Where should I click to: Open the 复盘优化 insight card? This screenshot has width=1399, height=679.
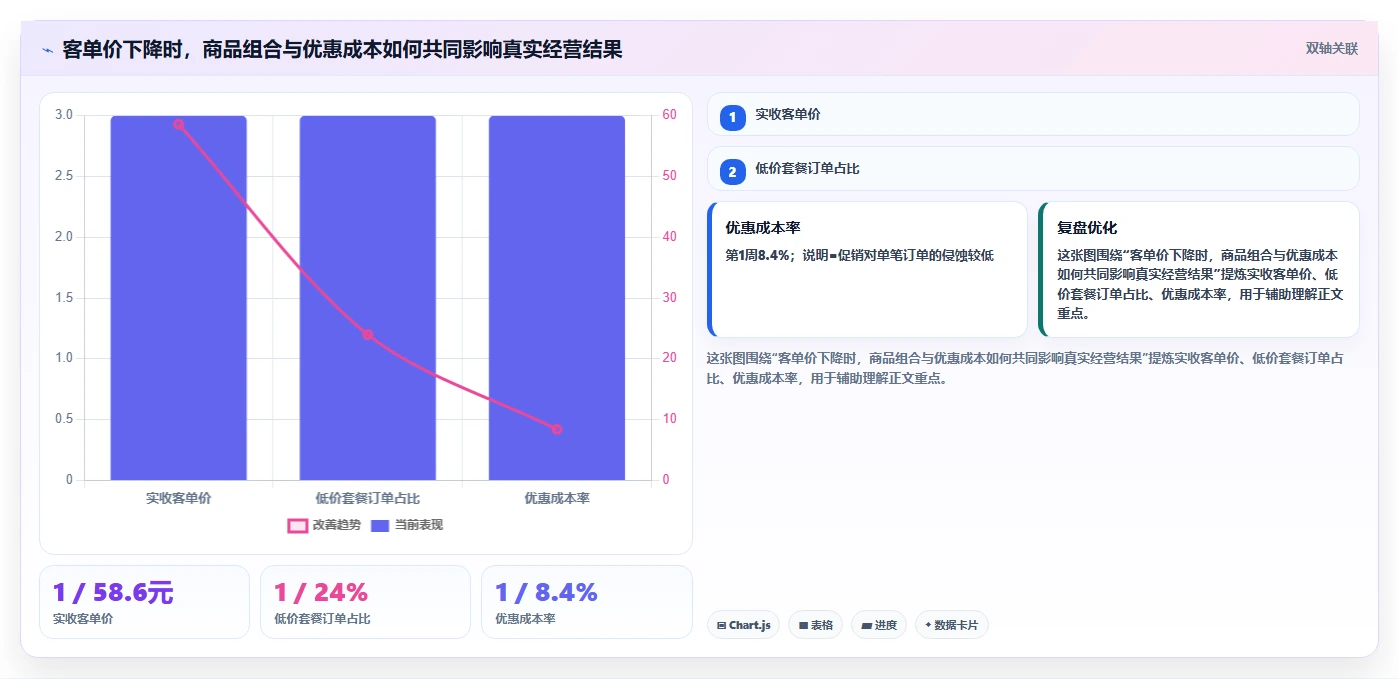tap(1198, 270)
